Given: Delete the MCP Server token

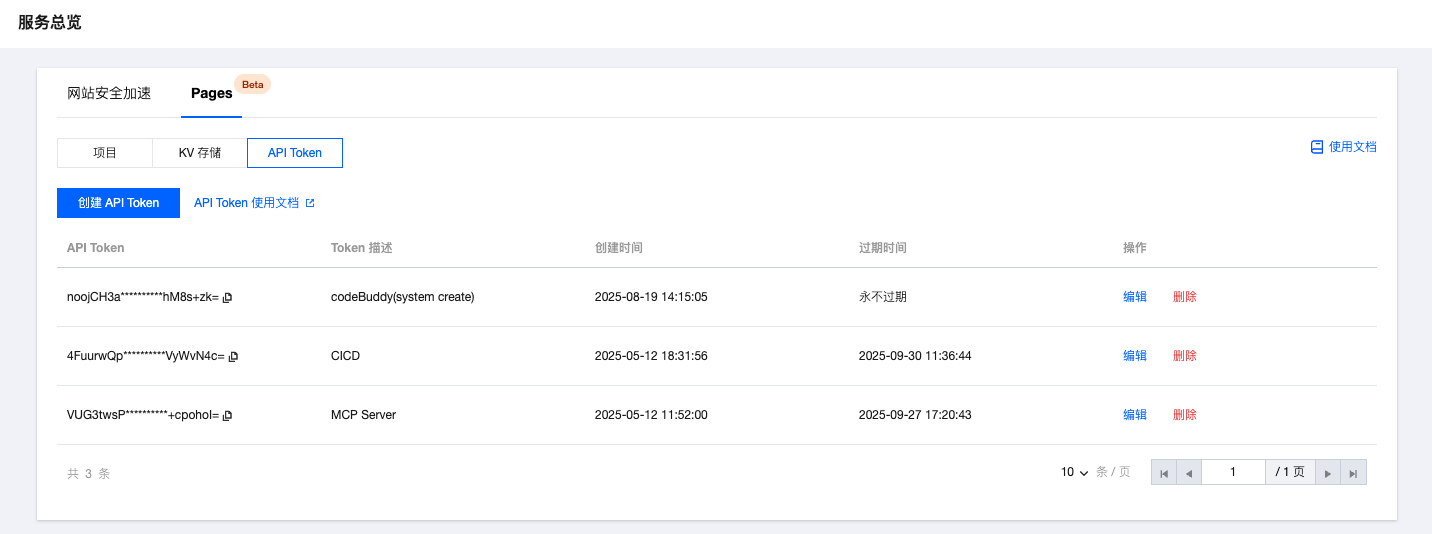Looking at the screenshot, I should click(1185, 415).
